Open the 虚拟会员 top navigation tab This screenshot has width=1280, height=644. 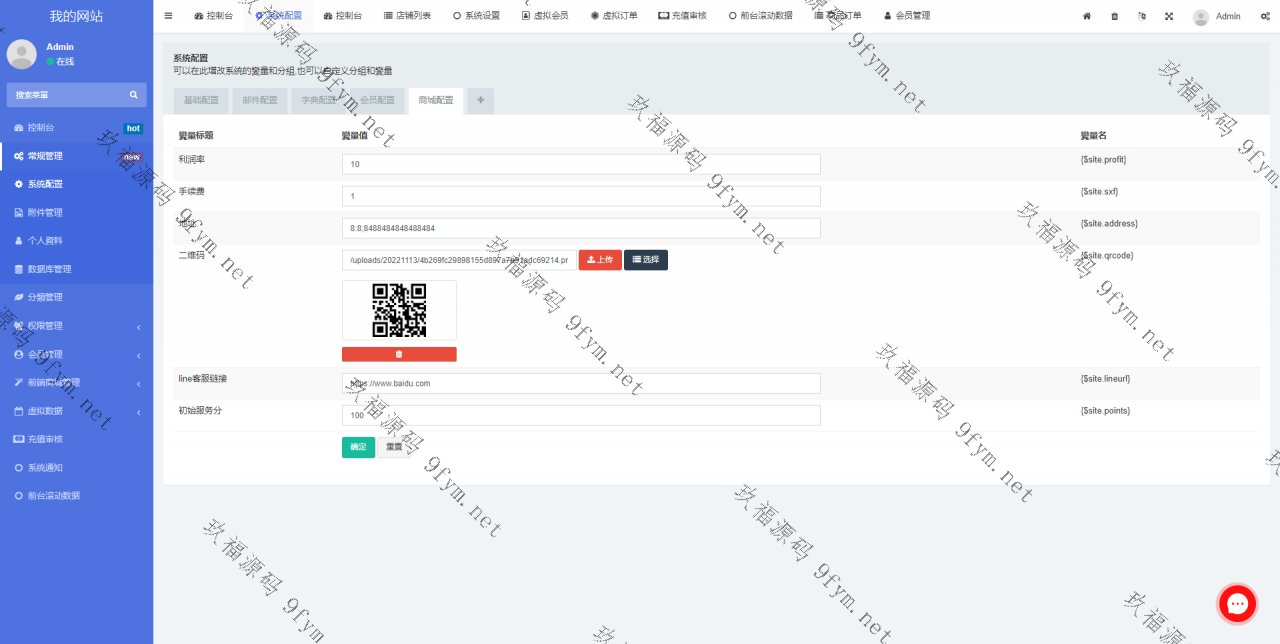545,16
